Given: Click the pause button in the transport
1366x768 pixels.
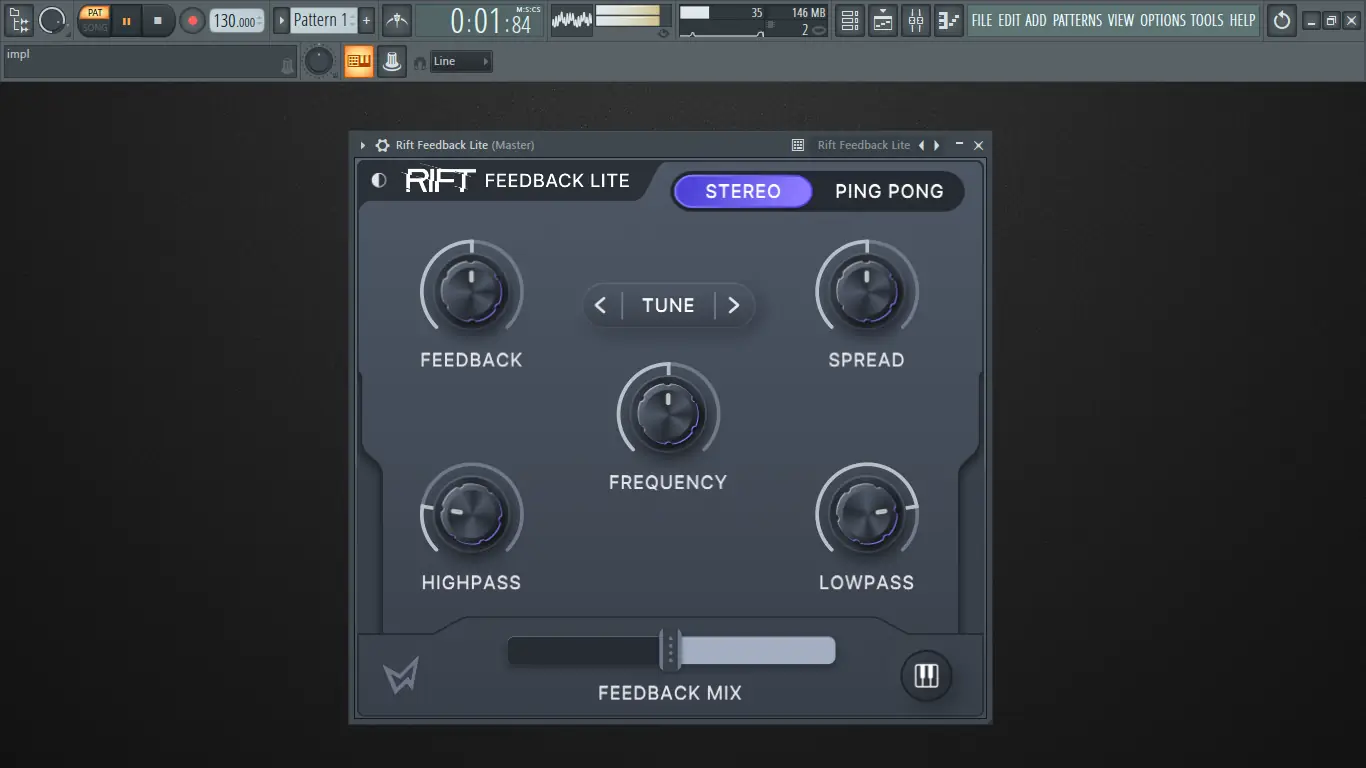Looking at the screenshot, I should (125, 20).
